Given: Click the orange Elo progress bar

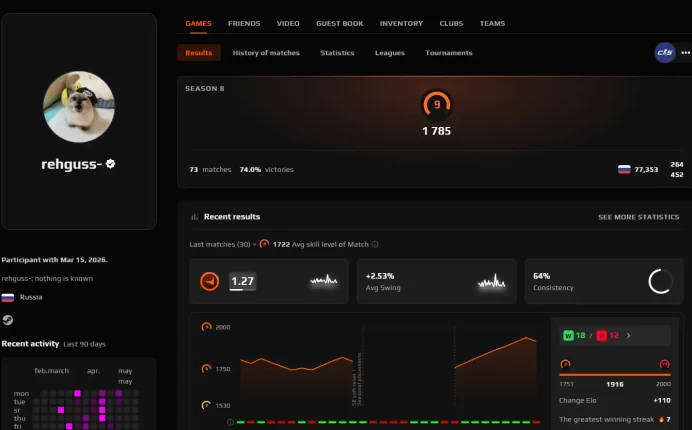Looking at the screenshot, I should click(615, 374).
